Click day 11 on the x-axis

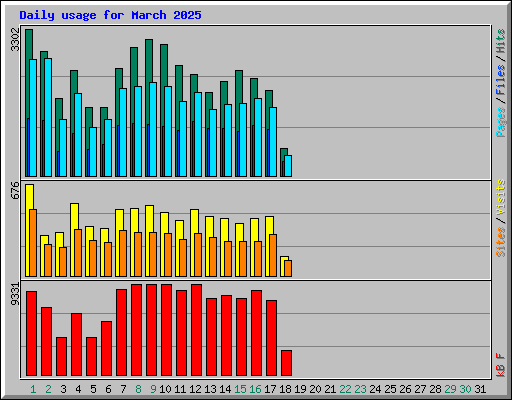(x=180, y=389)
